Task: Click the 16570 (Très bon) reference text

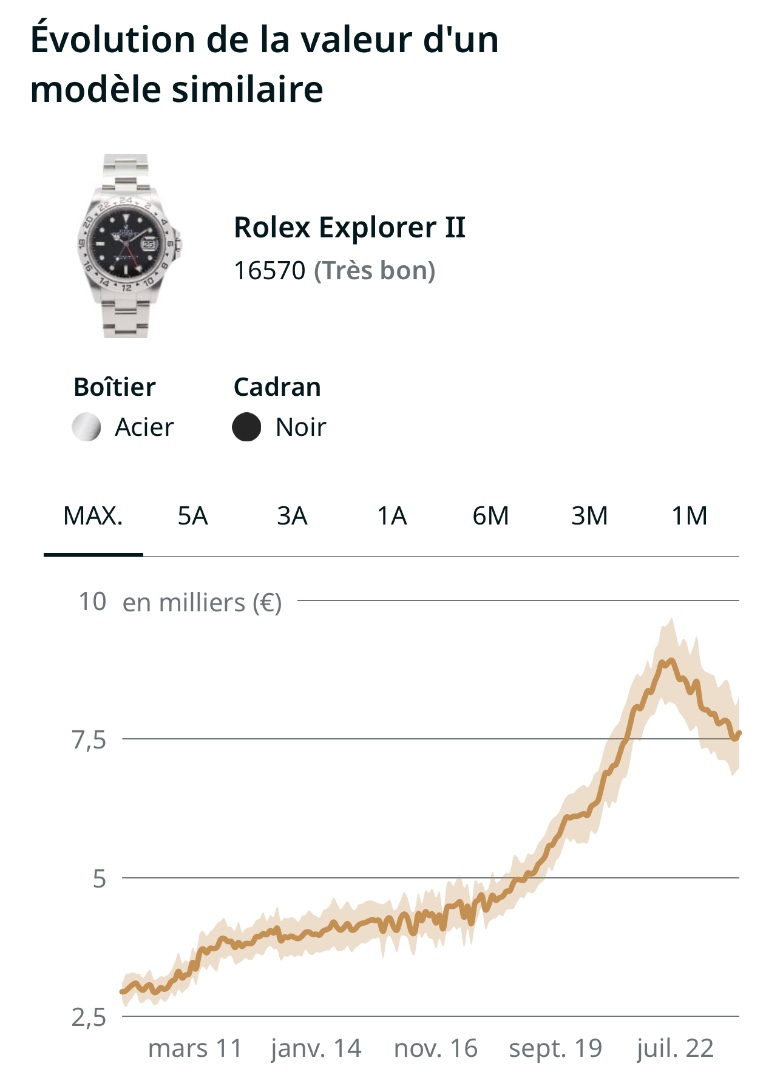Action: (334, 271)
